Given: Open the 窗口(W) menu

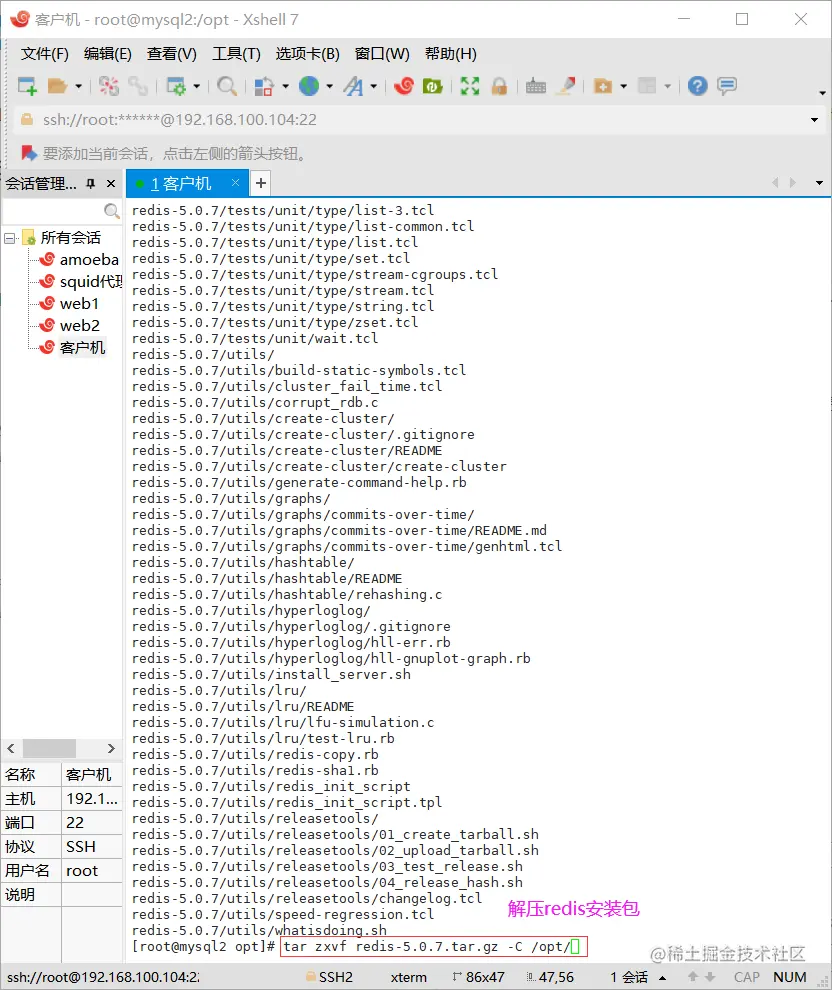Looking at the screenshot, I should (382, 54).
